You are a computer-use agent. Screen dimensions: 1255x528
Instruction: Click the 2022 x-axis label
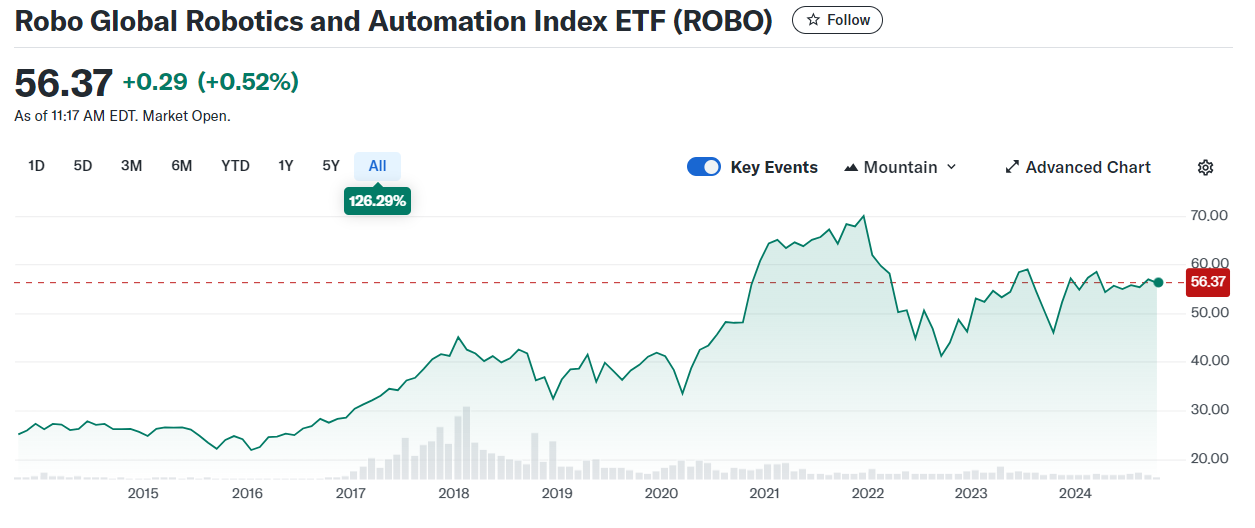point(868,493)
